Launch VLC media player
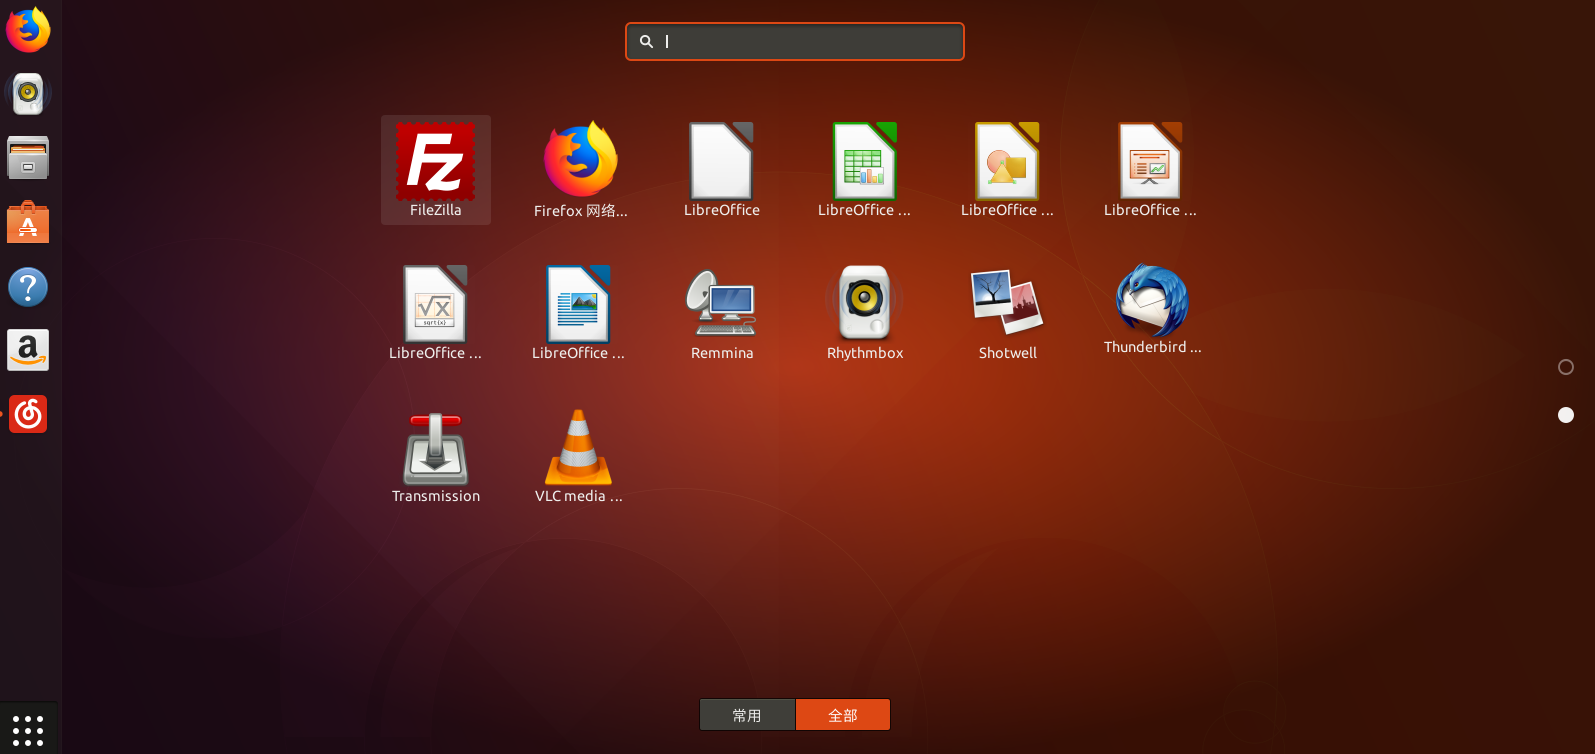Viewport: 1595px width, 754px height. tap(578, 456)
